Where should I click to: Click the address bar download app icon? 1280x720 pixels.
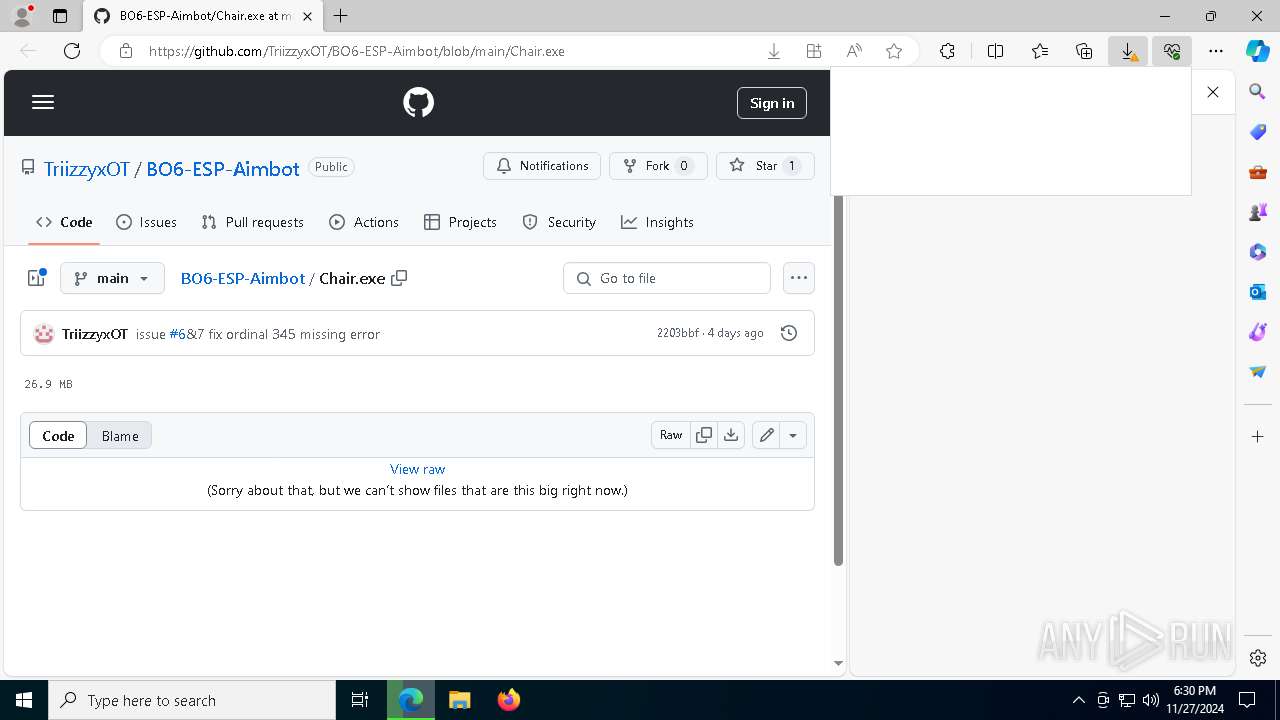(x=773, y=51)
